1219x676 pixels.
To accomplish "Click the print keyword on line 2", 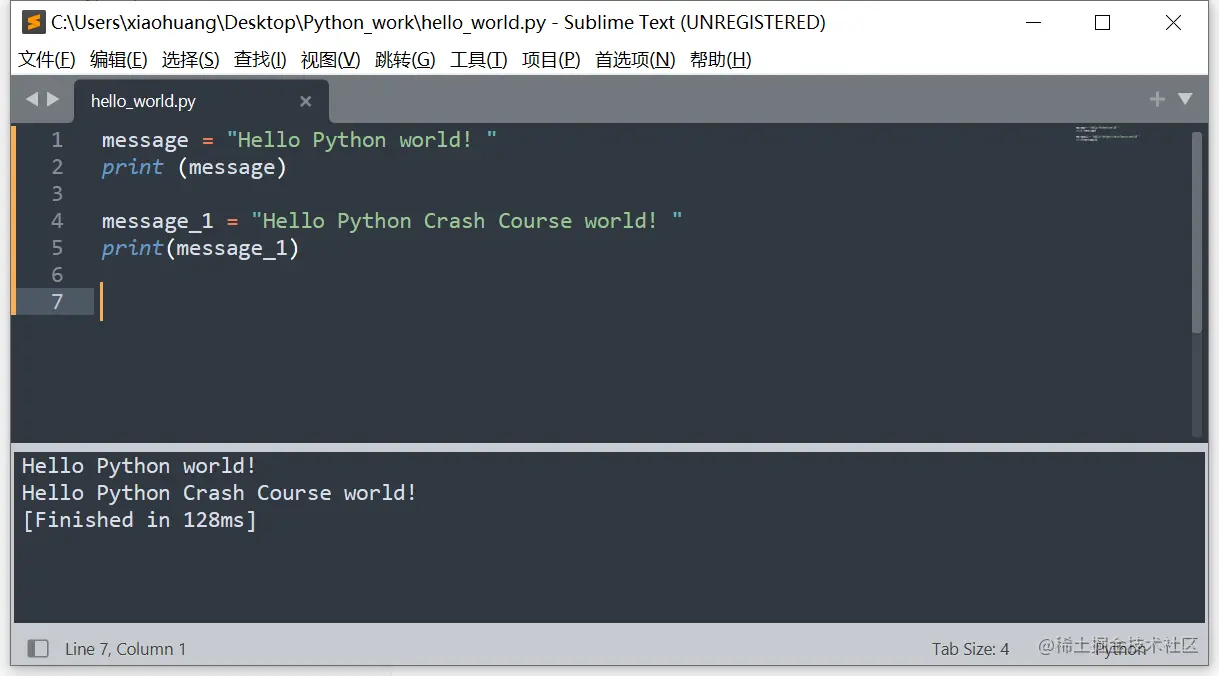I will [x=132, y=167].
